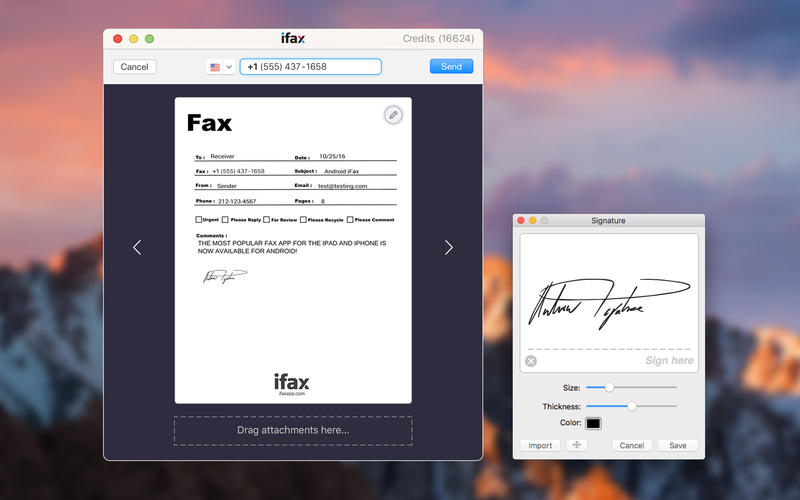Click the Sender name on cover page
Viewport: 800px width, 500px height.
click(227, 186)
